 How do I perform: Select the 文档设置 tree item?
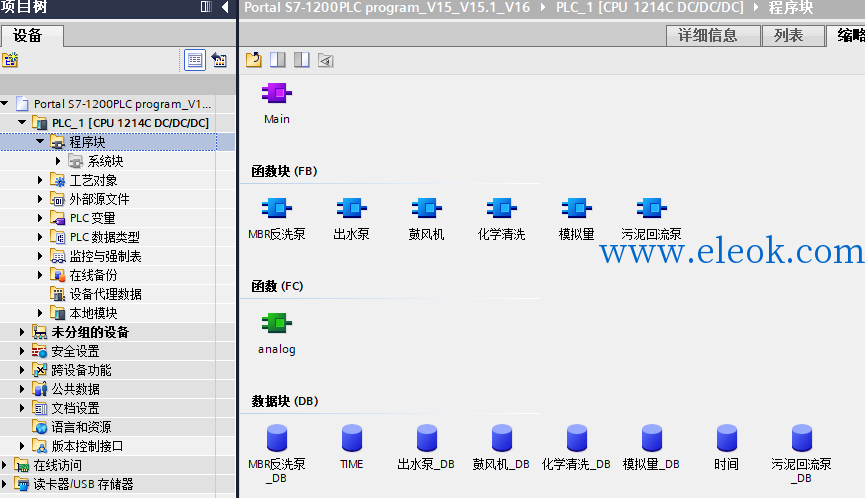75,408
